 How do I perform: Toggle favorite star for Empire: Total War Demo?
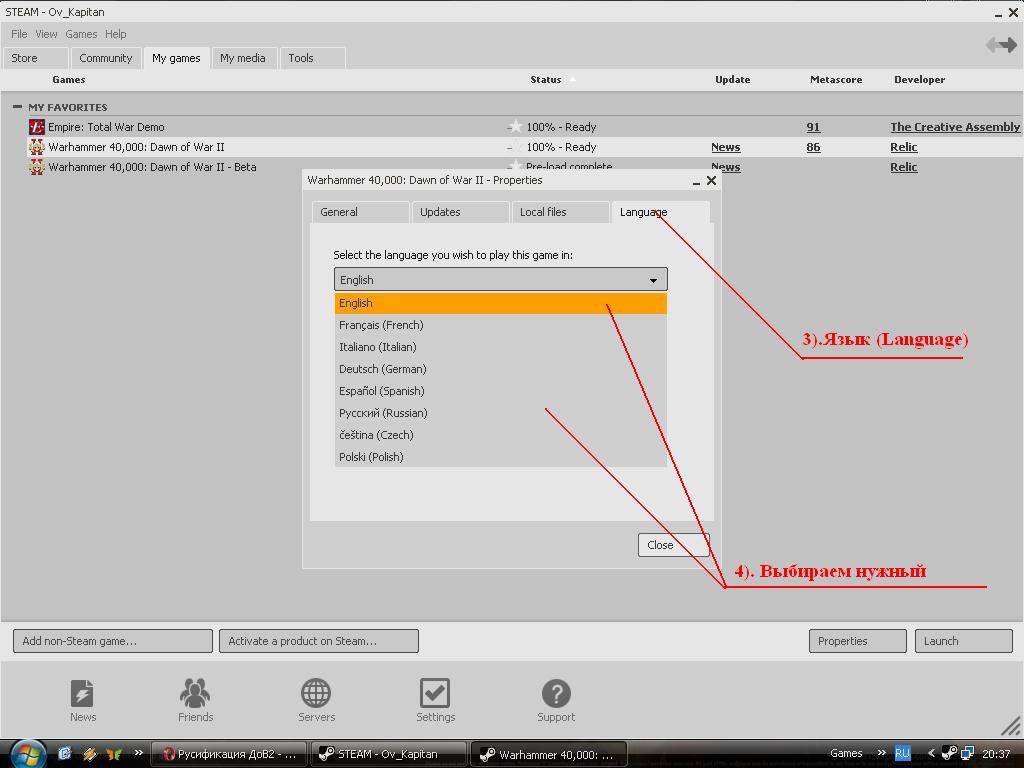(x=515, y=127)
